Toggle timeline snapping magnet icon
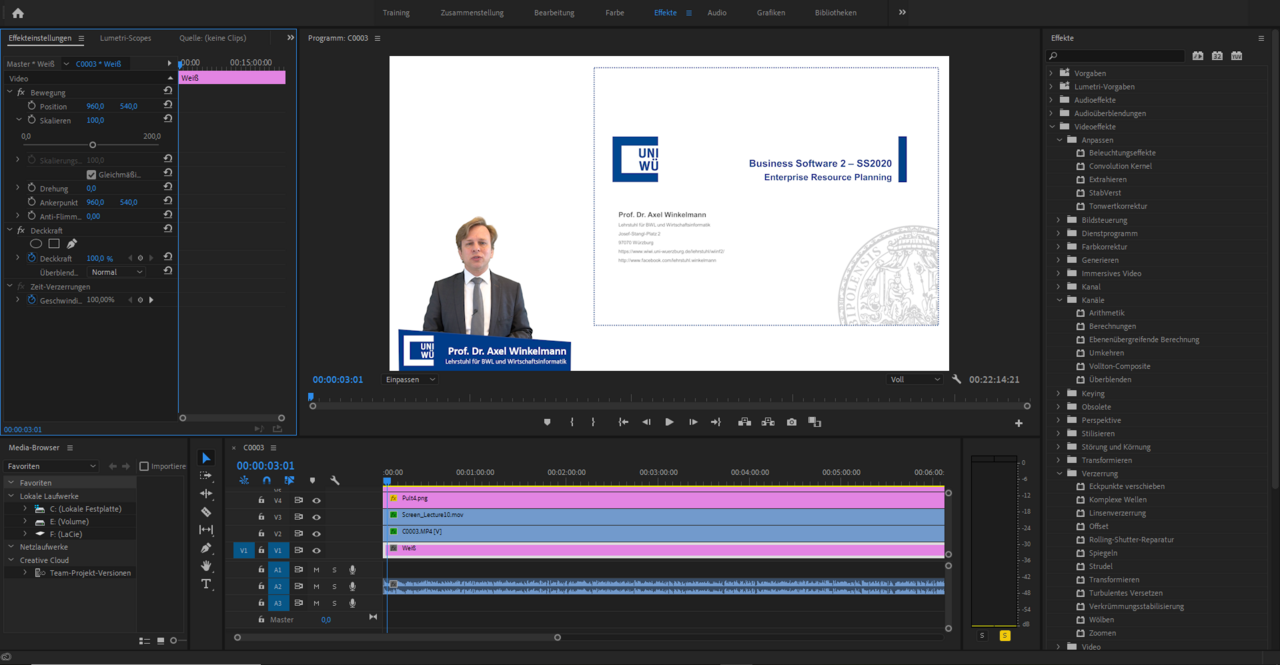Viewport: 1280px width, 665px height. tap(267, 481)
